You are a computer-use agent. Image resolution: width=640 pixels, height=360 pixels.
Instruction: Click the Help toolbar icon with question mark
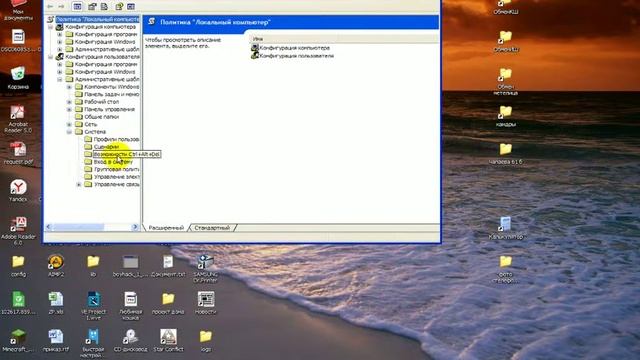(x=119, y=7)
